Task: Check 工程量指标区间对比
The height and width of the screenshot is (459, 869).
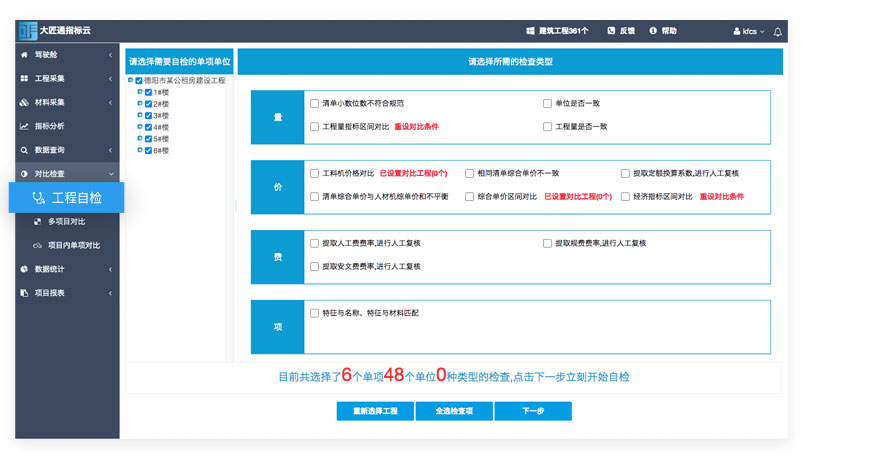Action: point(314,127)
